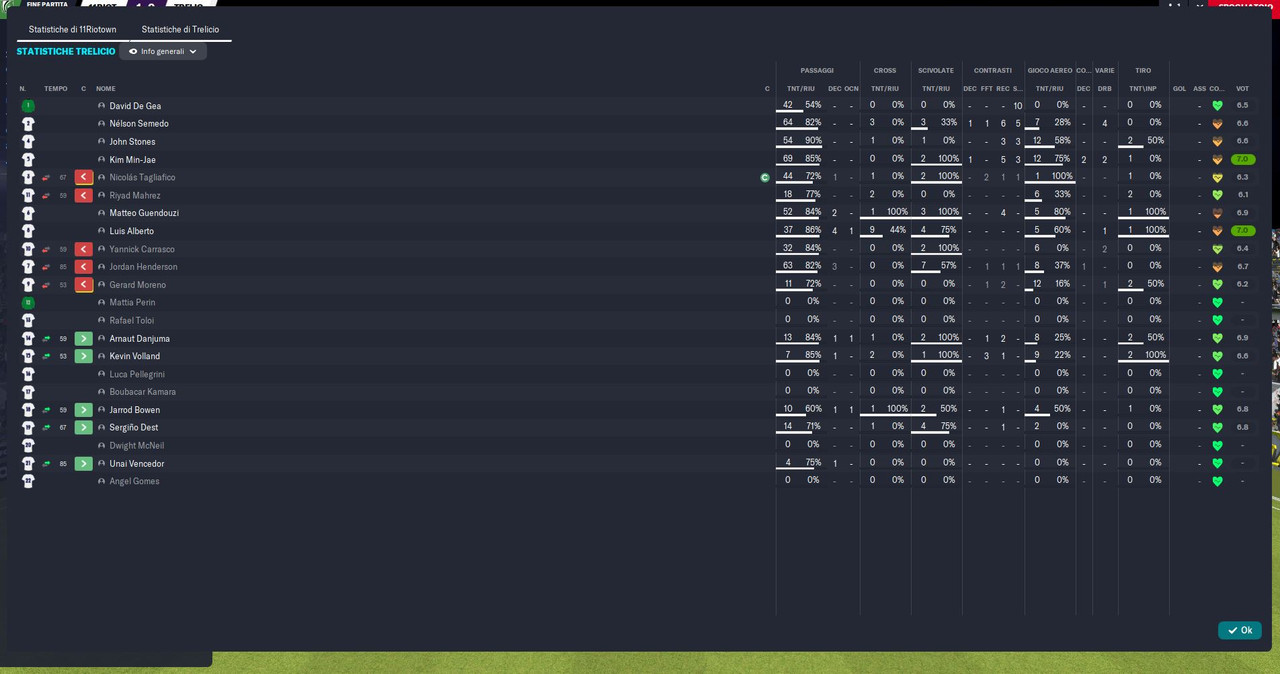This screenshot has height=674, width=1280.
Task: Click green substituted-on arrow for Arnaut Danjuma
Action: click(84, 338)
